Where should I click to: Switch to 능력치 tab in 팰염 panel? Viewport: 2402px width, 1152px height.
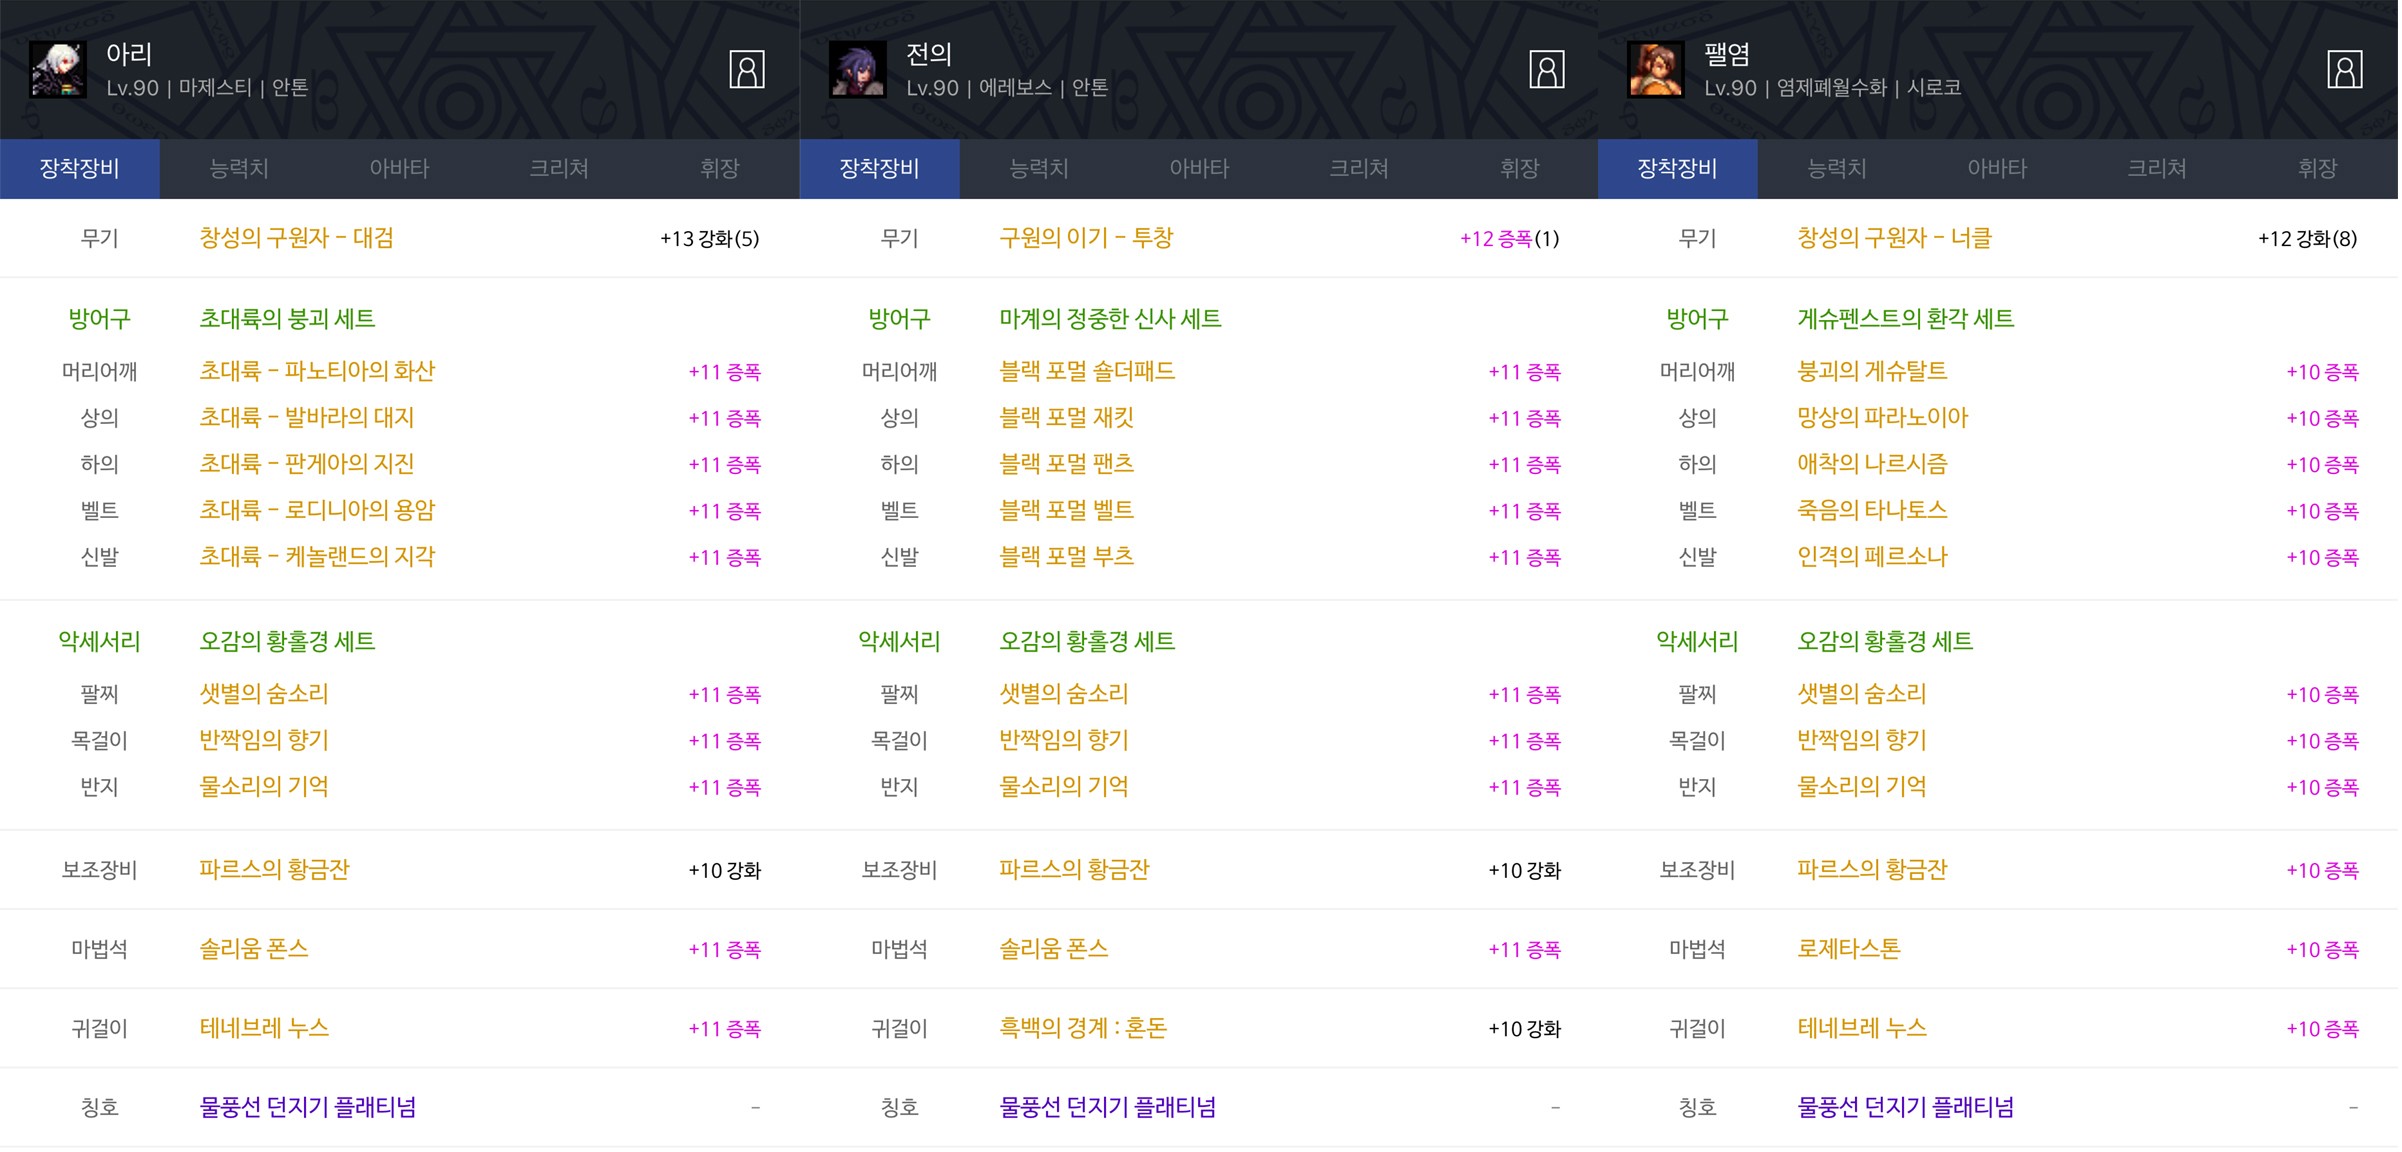click(x=1837, y=168)
